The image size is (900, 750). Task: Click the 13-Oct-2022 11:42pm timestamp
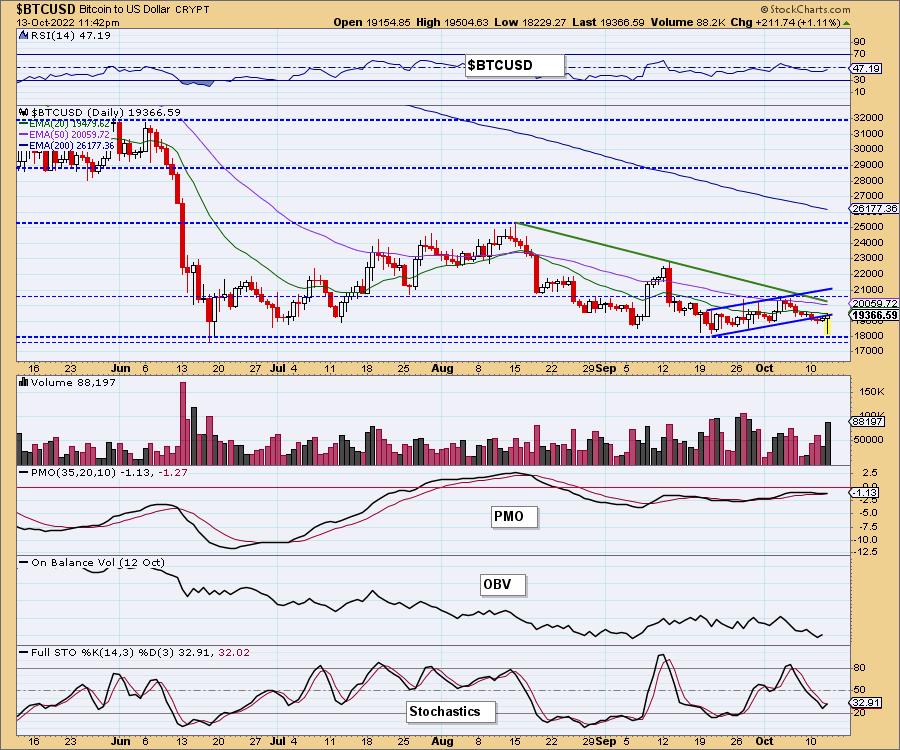pos(68,23)
